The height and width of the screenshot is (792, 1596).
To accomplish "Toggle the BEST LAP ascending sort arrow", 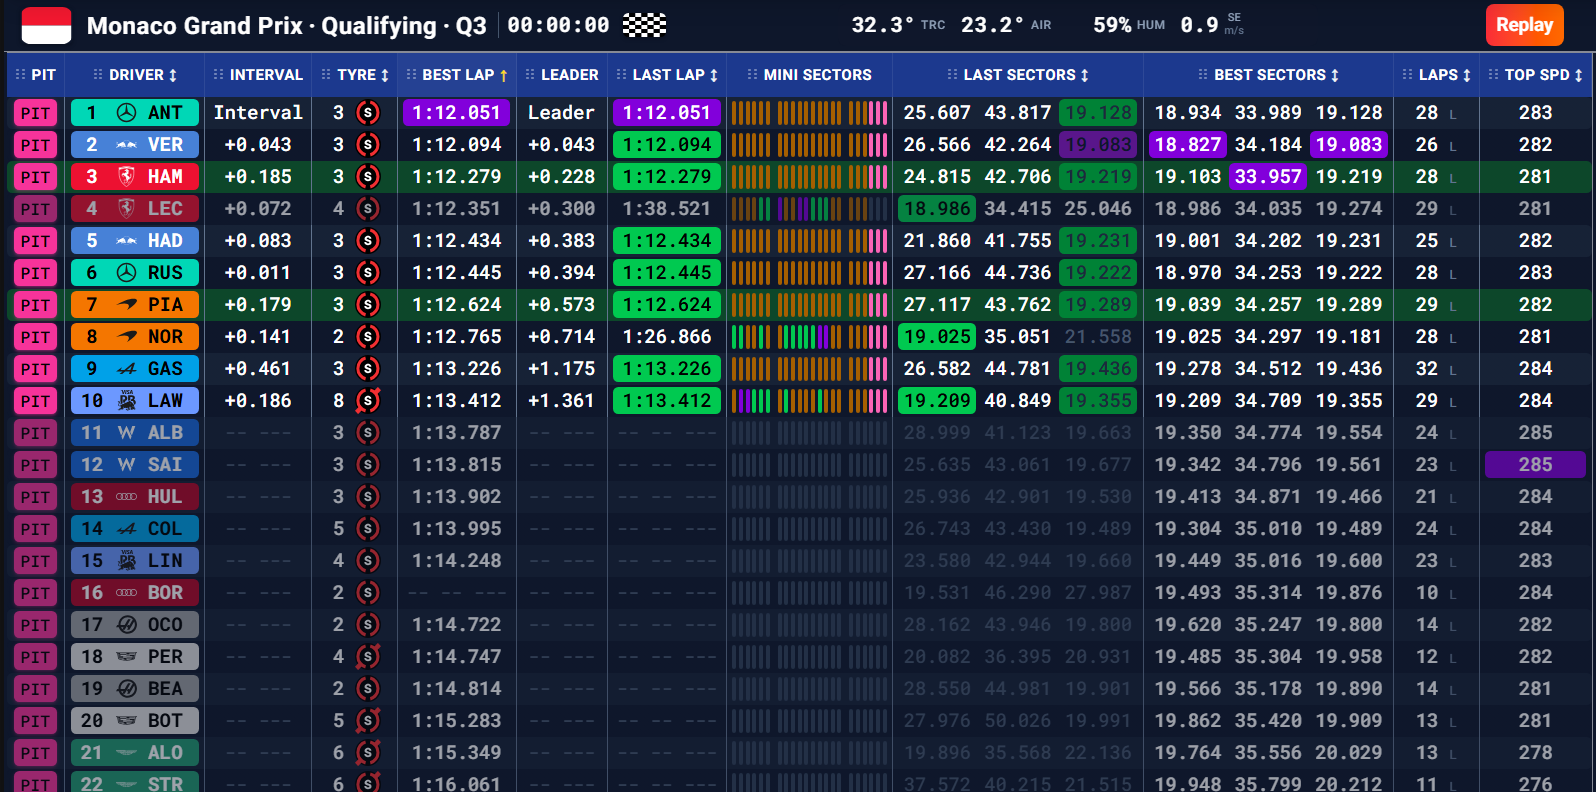I will point(503,75).
